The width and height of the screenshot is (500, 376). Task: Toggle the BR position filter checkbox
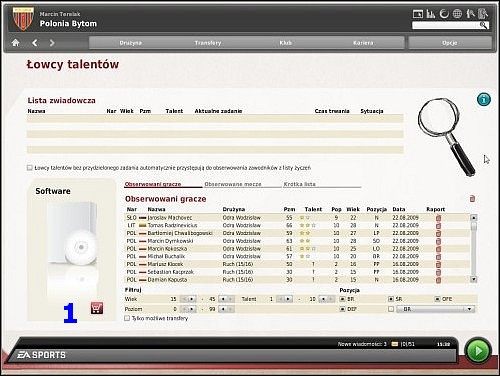point(342,299)
